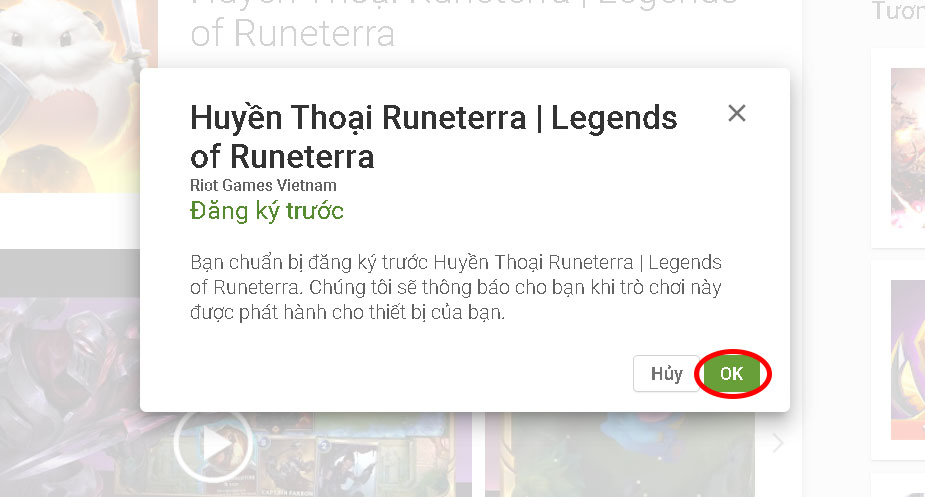Open the Tương tự similar apps heading
This screenshot has width=925, height=497.
tap(898, 11)
